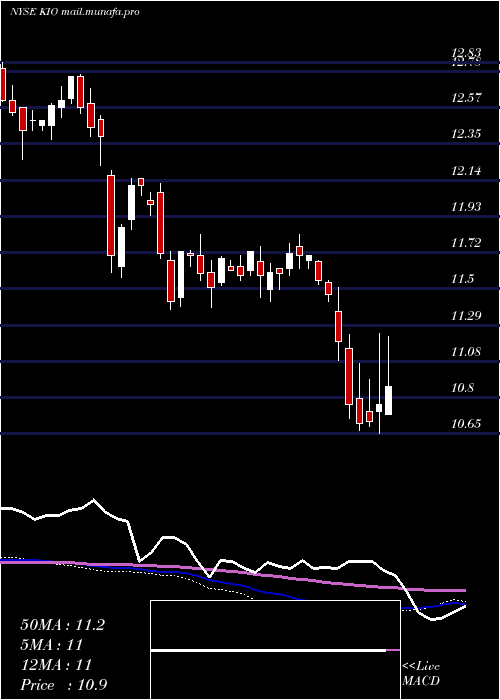Click the MACD histogram box
The width and height of the screenshot is (500, 700).
pyautogui.click(x=275, y=650)
